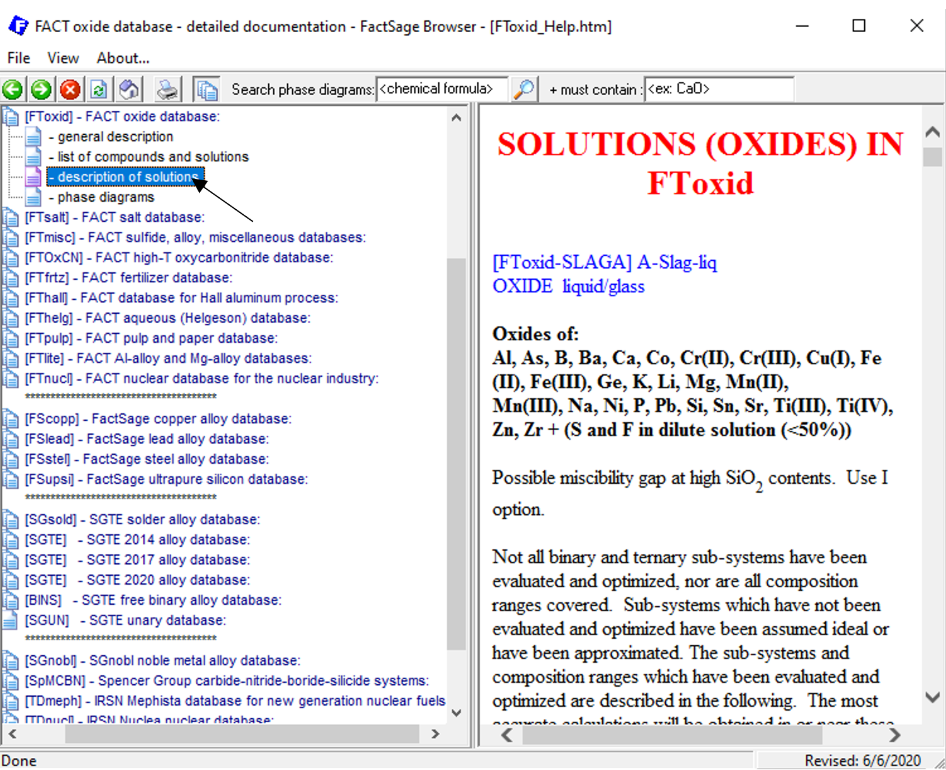Minimize the FactSage Browser window

click(x=802, y=26)
